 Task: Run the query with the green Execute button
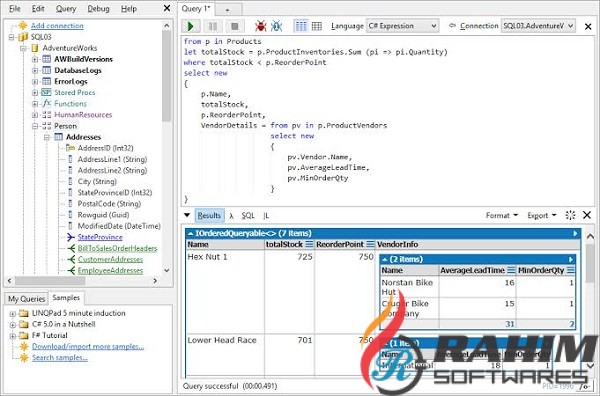coord(191,26)
